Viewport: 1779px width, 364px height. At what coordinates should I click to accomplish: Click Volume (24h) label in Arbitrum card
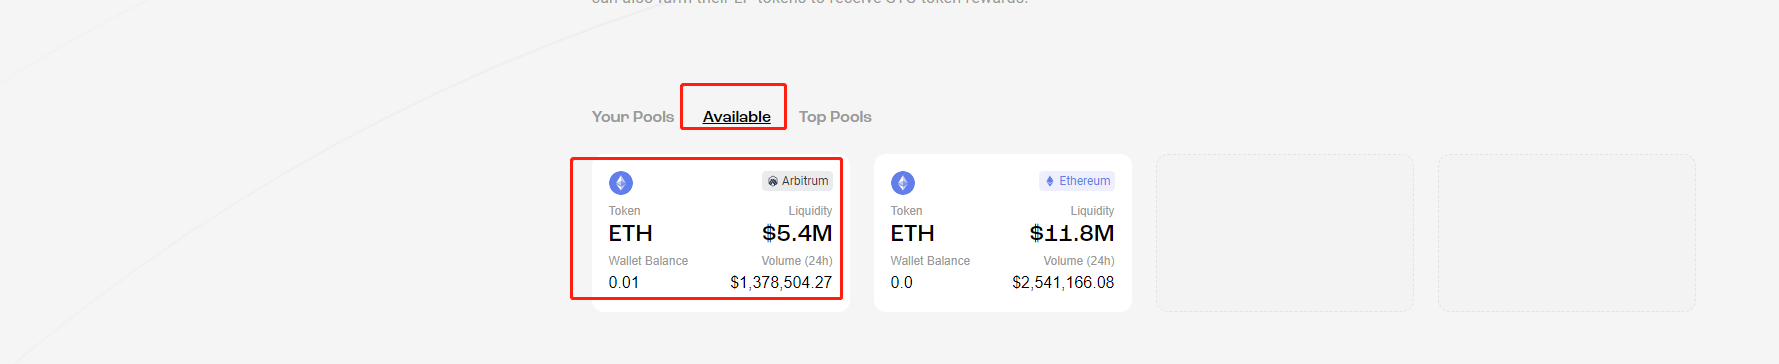(797, 261)
